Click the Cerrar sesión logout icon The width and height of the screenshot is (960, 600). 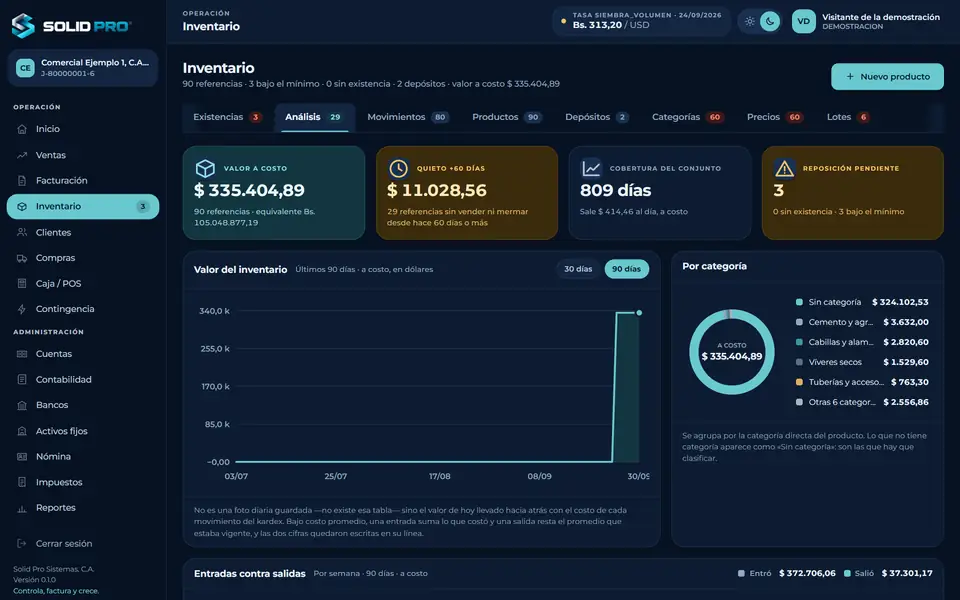[22, 544]
